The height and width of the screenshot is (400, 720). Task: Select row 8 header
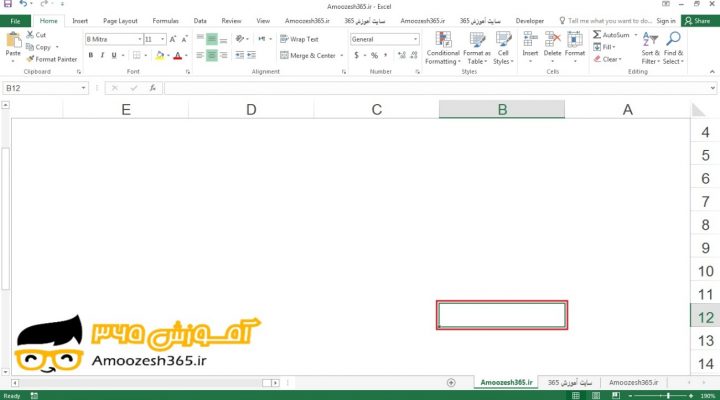tap(705, 225)
